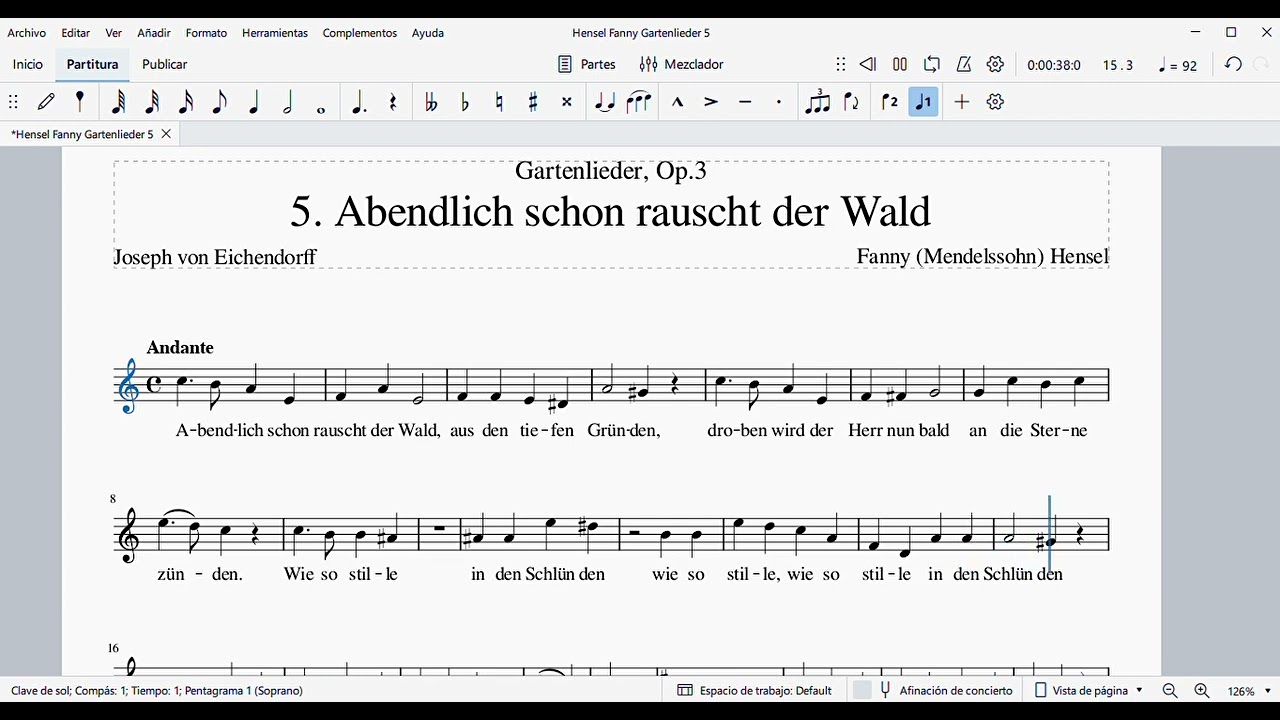Select the whole note duration
1280x720 pixels.
click(321, 109)
